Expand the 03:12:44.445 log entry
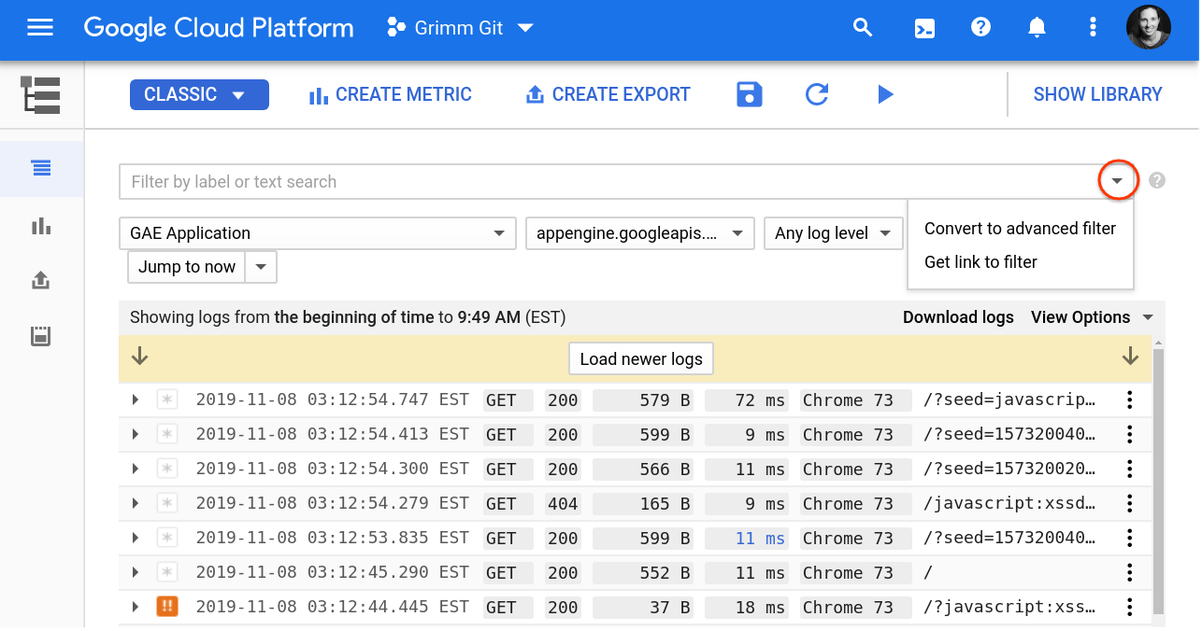The height and width of the screenshot is (631, 1202). coord(136,607)
